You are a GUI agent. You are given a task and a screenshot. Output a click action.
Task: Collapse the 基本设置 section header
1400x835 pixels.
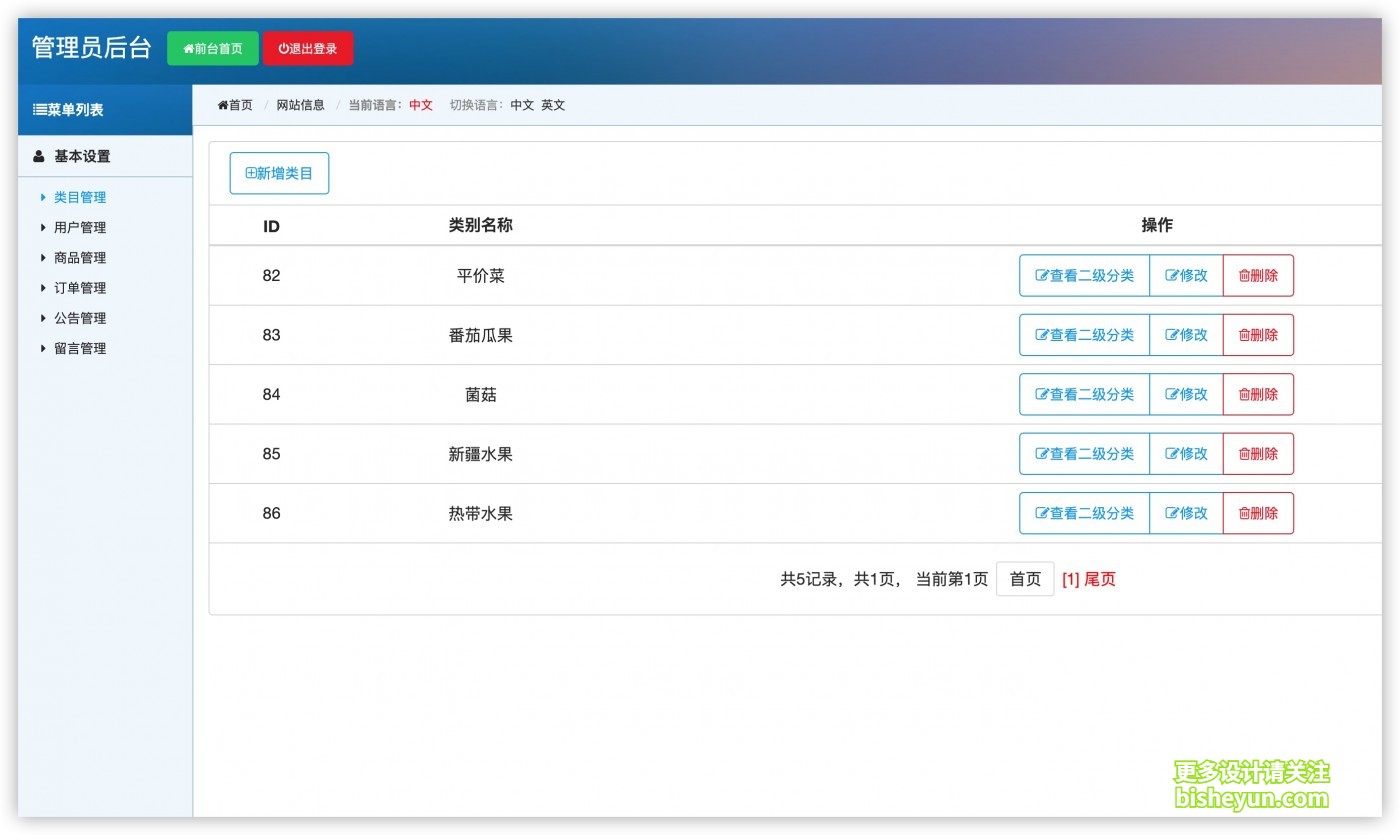pos(105,156)
